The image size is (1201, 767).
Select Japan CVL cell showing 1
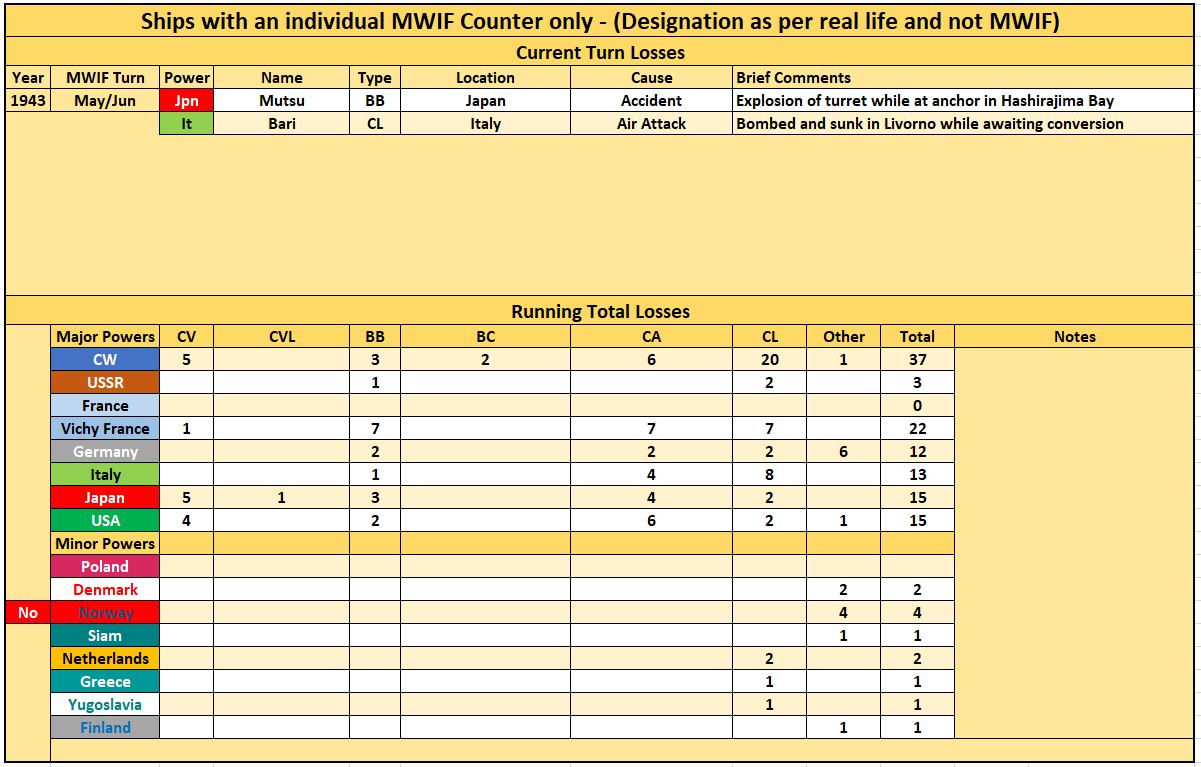click(x=281, y=498)
